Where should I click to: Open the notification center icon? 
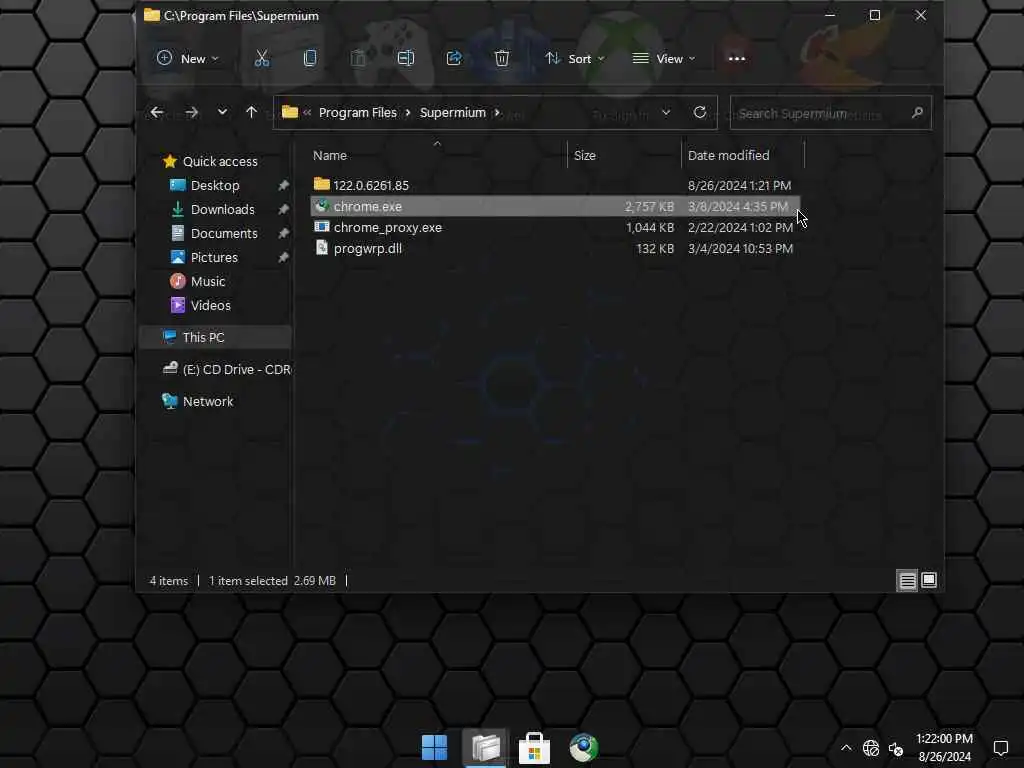1000,748
